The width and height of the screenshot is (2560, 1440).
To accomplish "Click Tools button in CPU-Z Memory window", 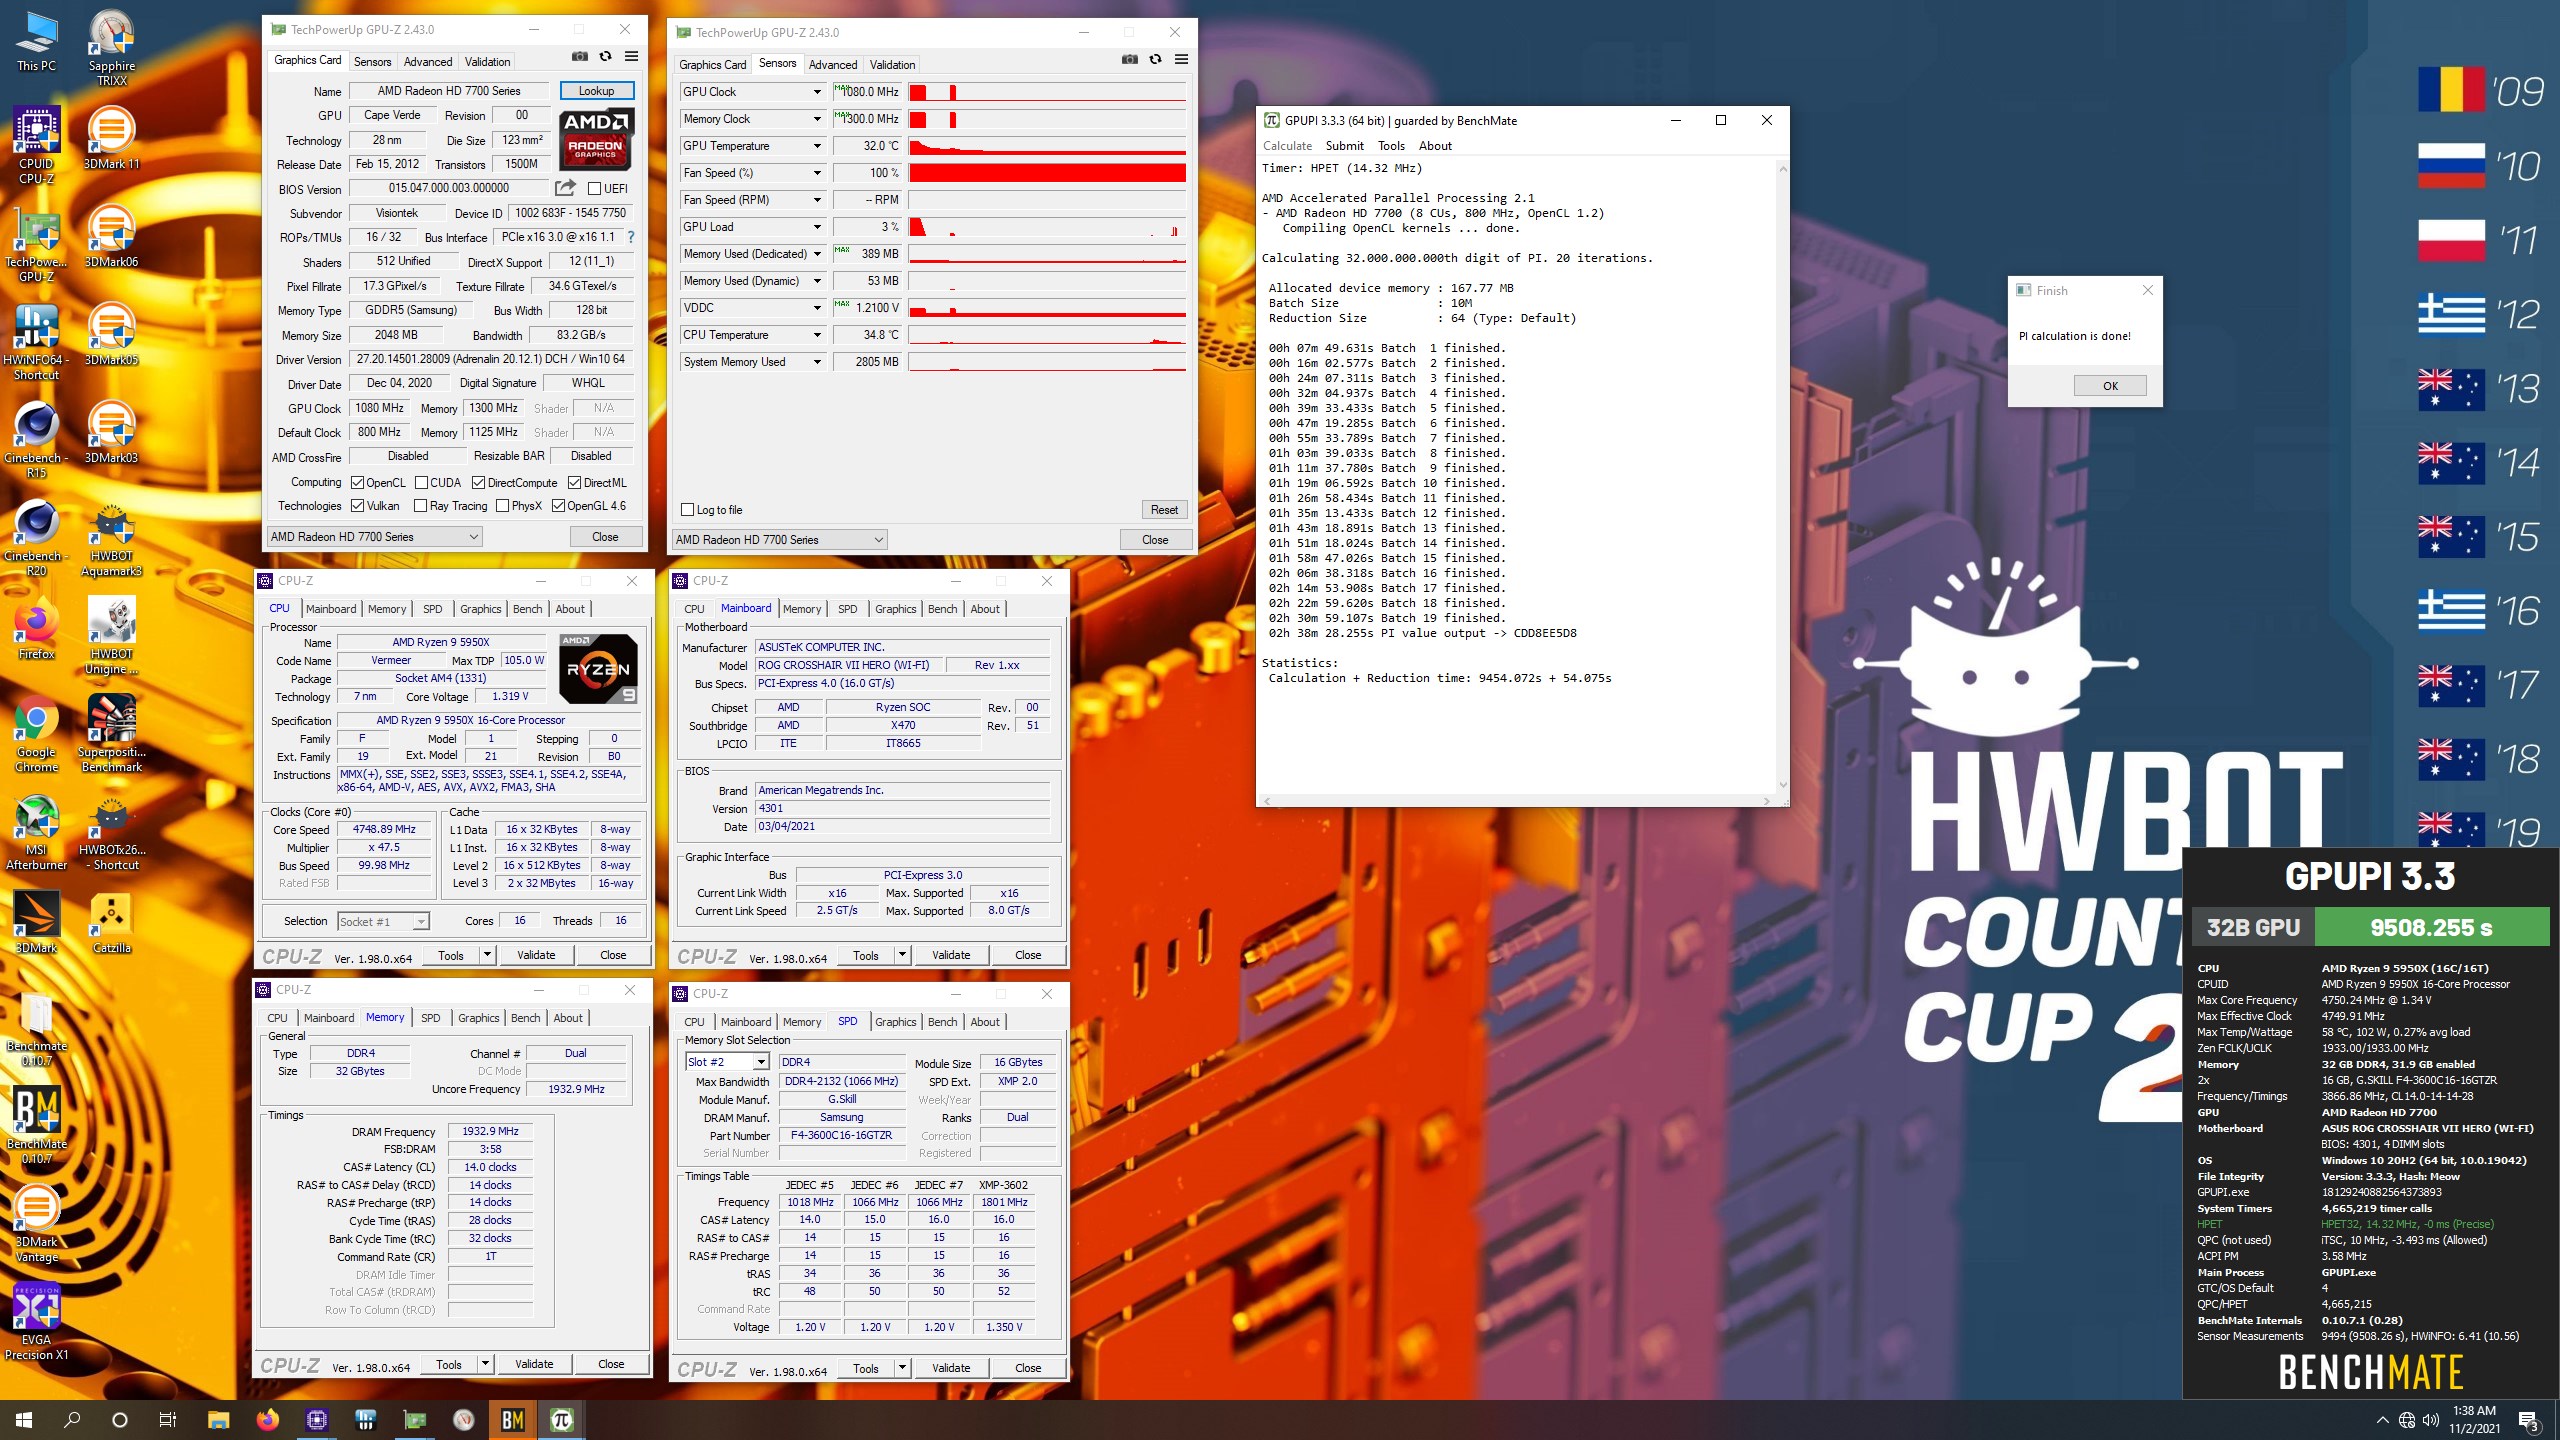I will pos(449,1365).
